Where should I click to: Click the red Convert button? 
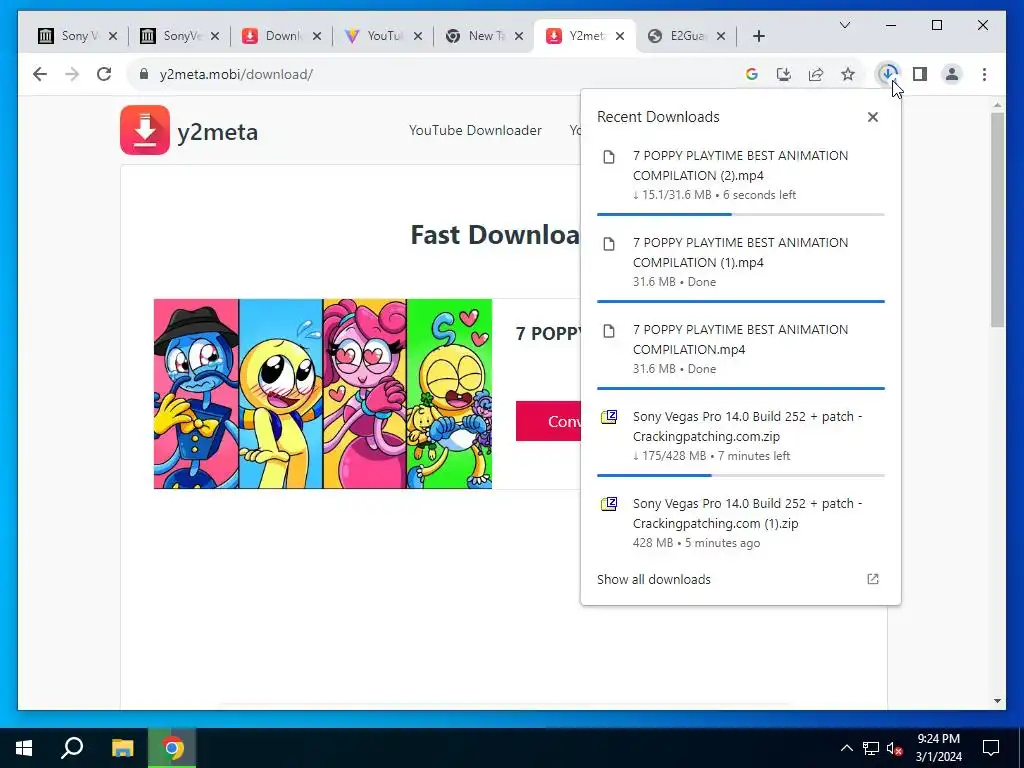[549, 421]
